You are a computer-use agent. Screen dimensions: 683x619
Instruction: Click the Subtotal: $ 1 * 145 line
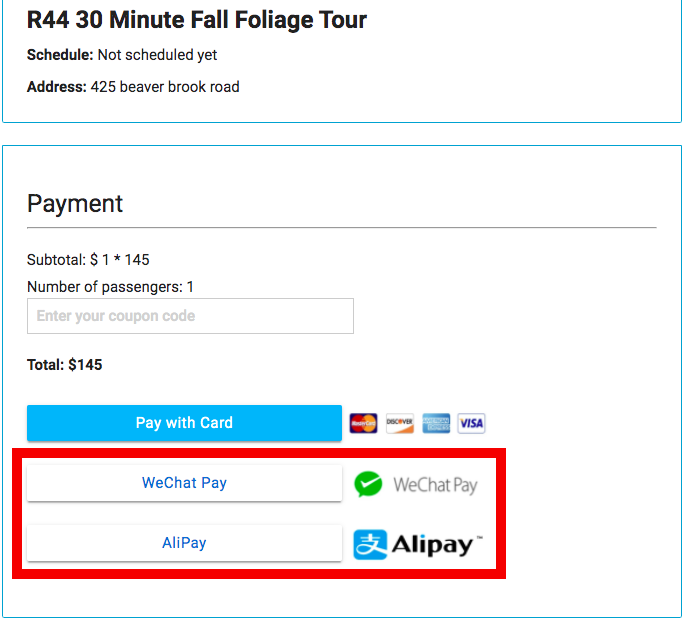click(x=88, y=260)
